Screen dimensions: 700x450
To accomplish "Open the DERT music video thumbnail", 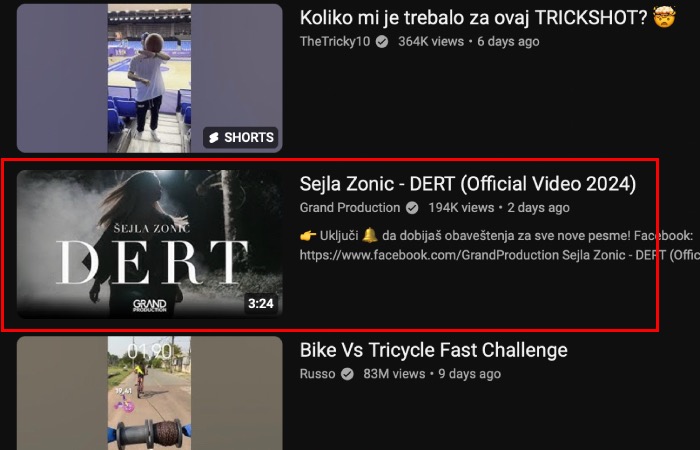I will point(150,244).
